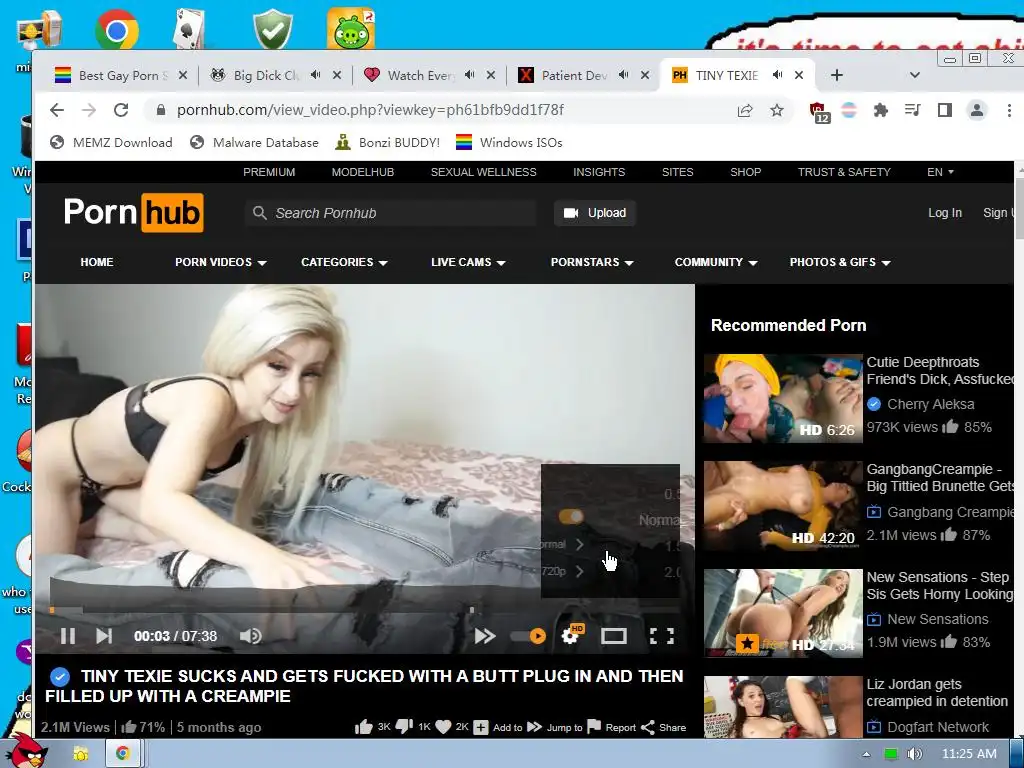Open the Windows ISOs bookmark
This screenshot has width=1024, height=768.
pyautogui.click(x=509, y=142)
